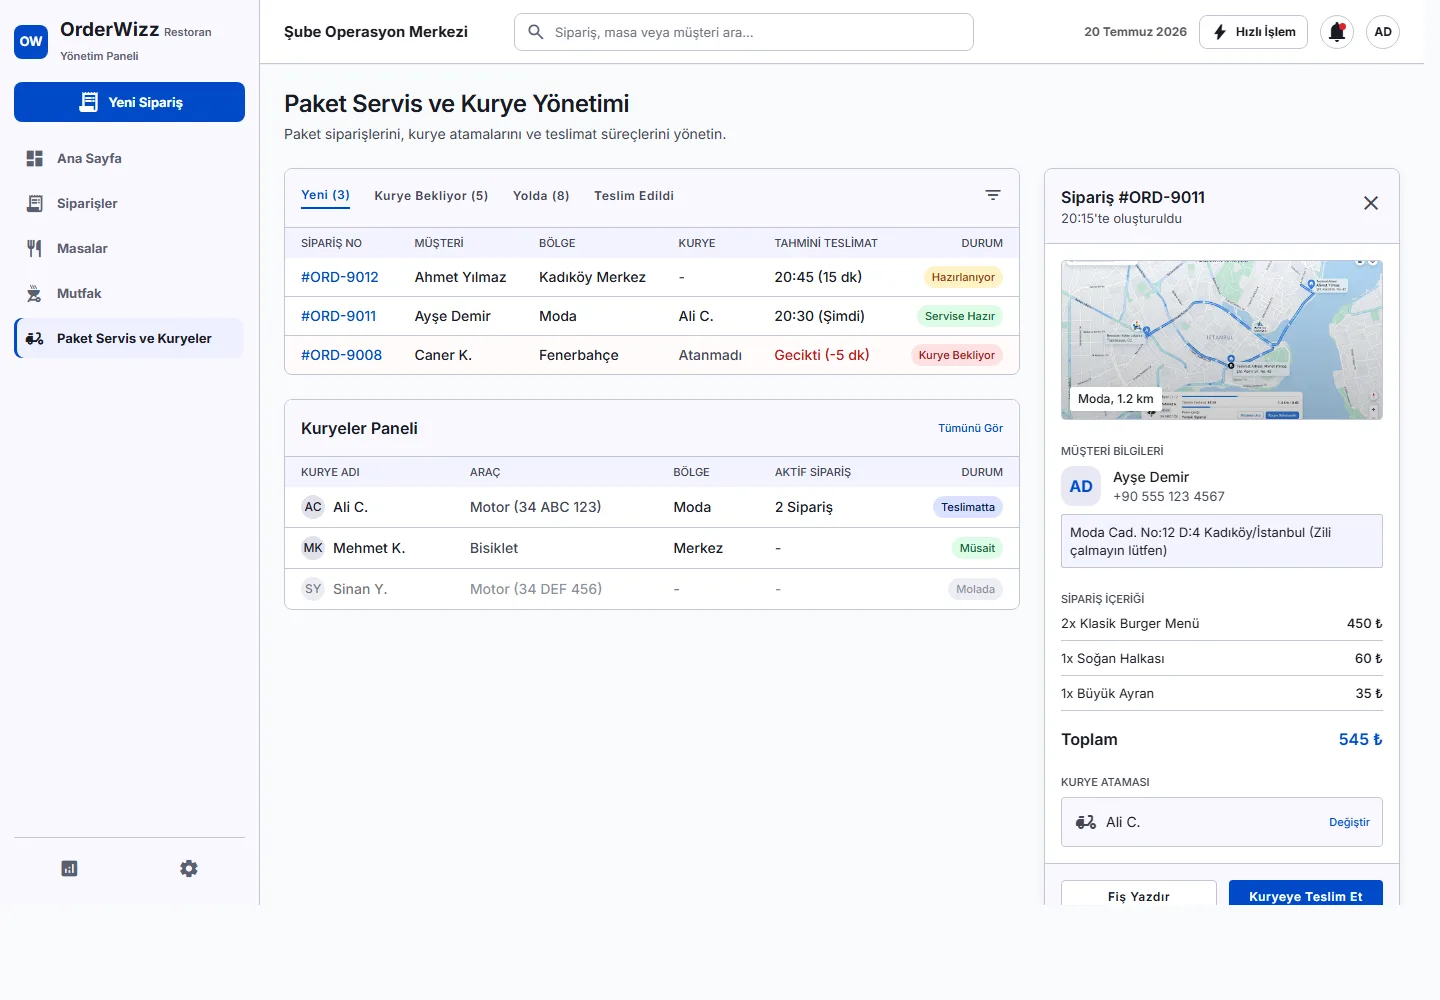Click the search magnifier icon
Image resolution: width=1440 pixels, height=1000 pixels.
coord(536,32)
